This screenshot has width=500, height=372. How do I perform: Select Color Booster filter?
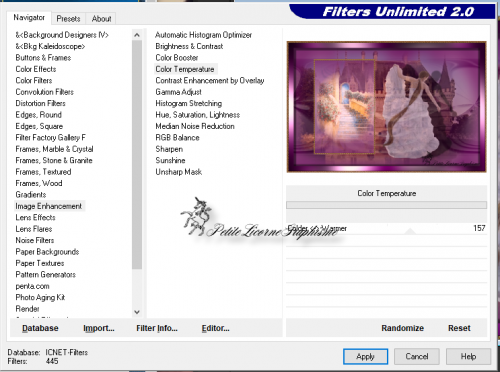point(177,58)
